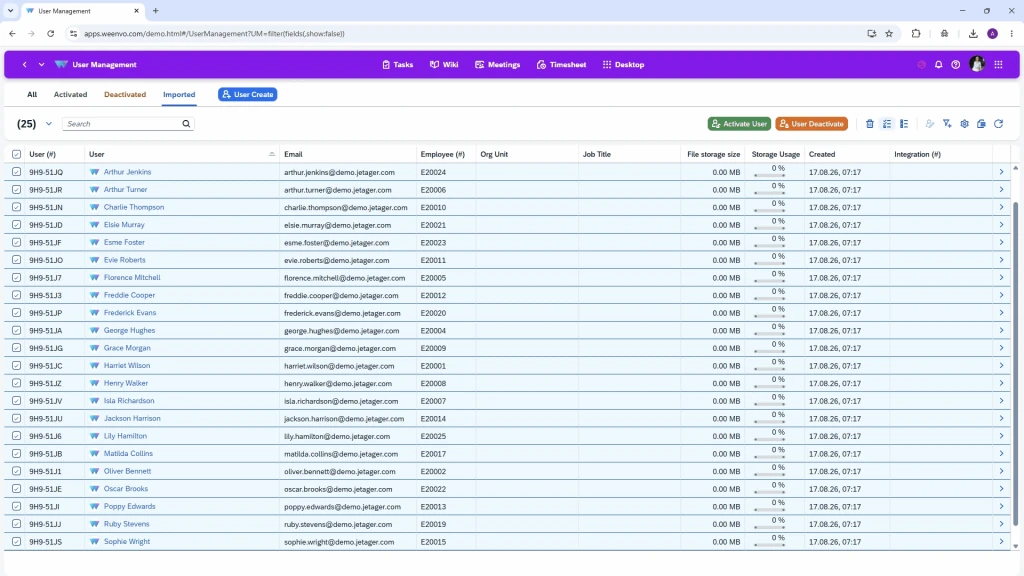
Task: Switch to the list view icon
Action: (x=904, y=123)
